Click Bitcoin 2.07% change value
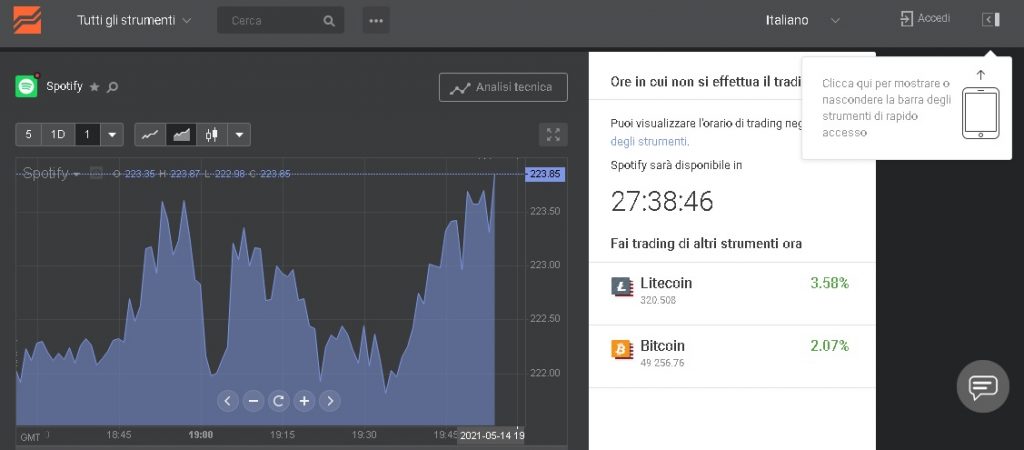This screenshot has height=450, width=1024. pyautogui.click(x=829, y=346)
